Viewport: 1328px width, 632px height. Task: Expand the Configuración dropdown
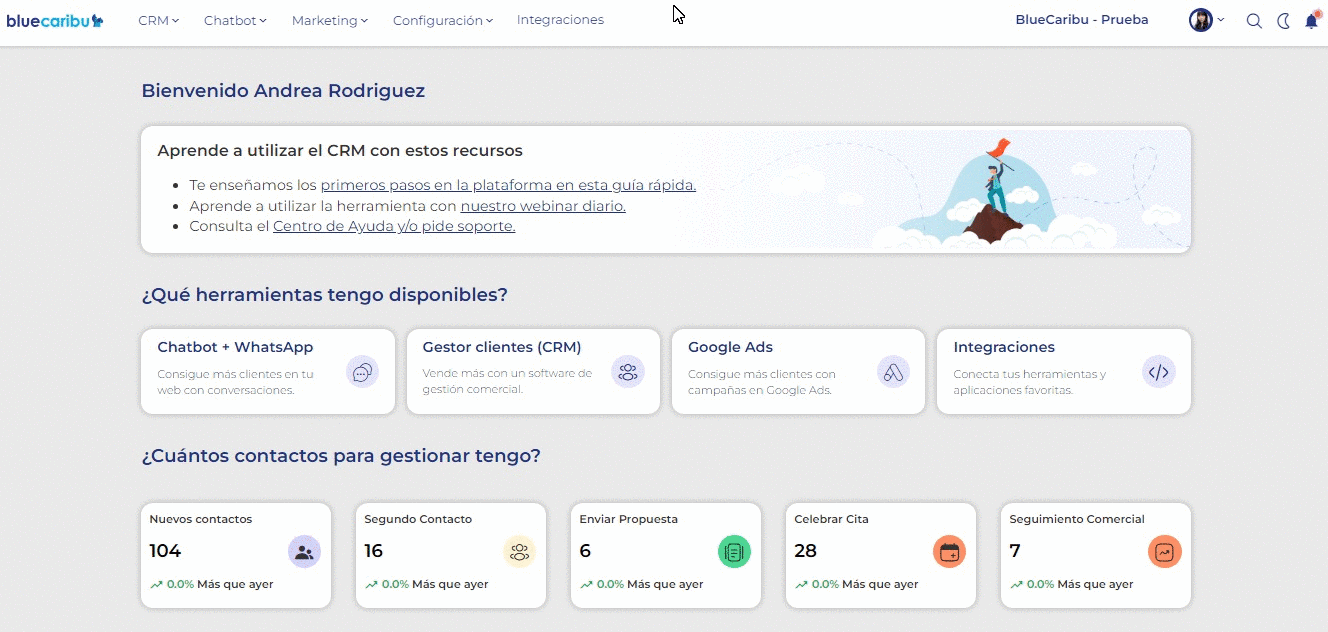[x=441, y=19]
